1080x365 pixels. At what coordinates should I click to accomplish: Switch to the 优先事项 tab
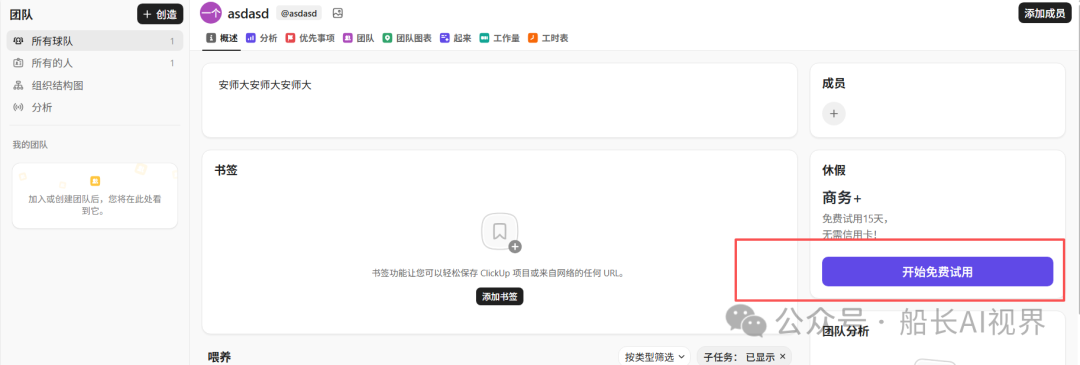pyautogui.click(x=311, y=39)
